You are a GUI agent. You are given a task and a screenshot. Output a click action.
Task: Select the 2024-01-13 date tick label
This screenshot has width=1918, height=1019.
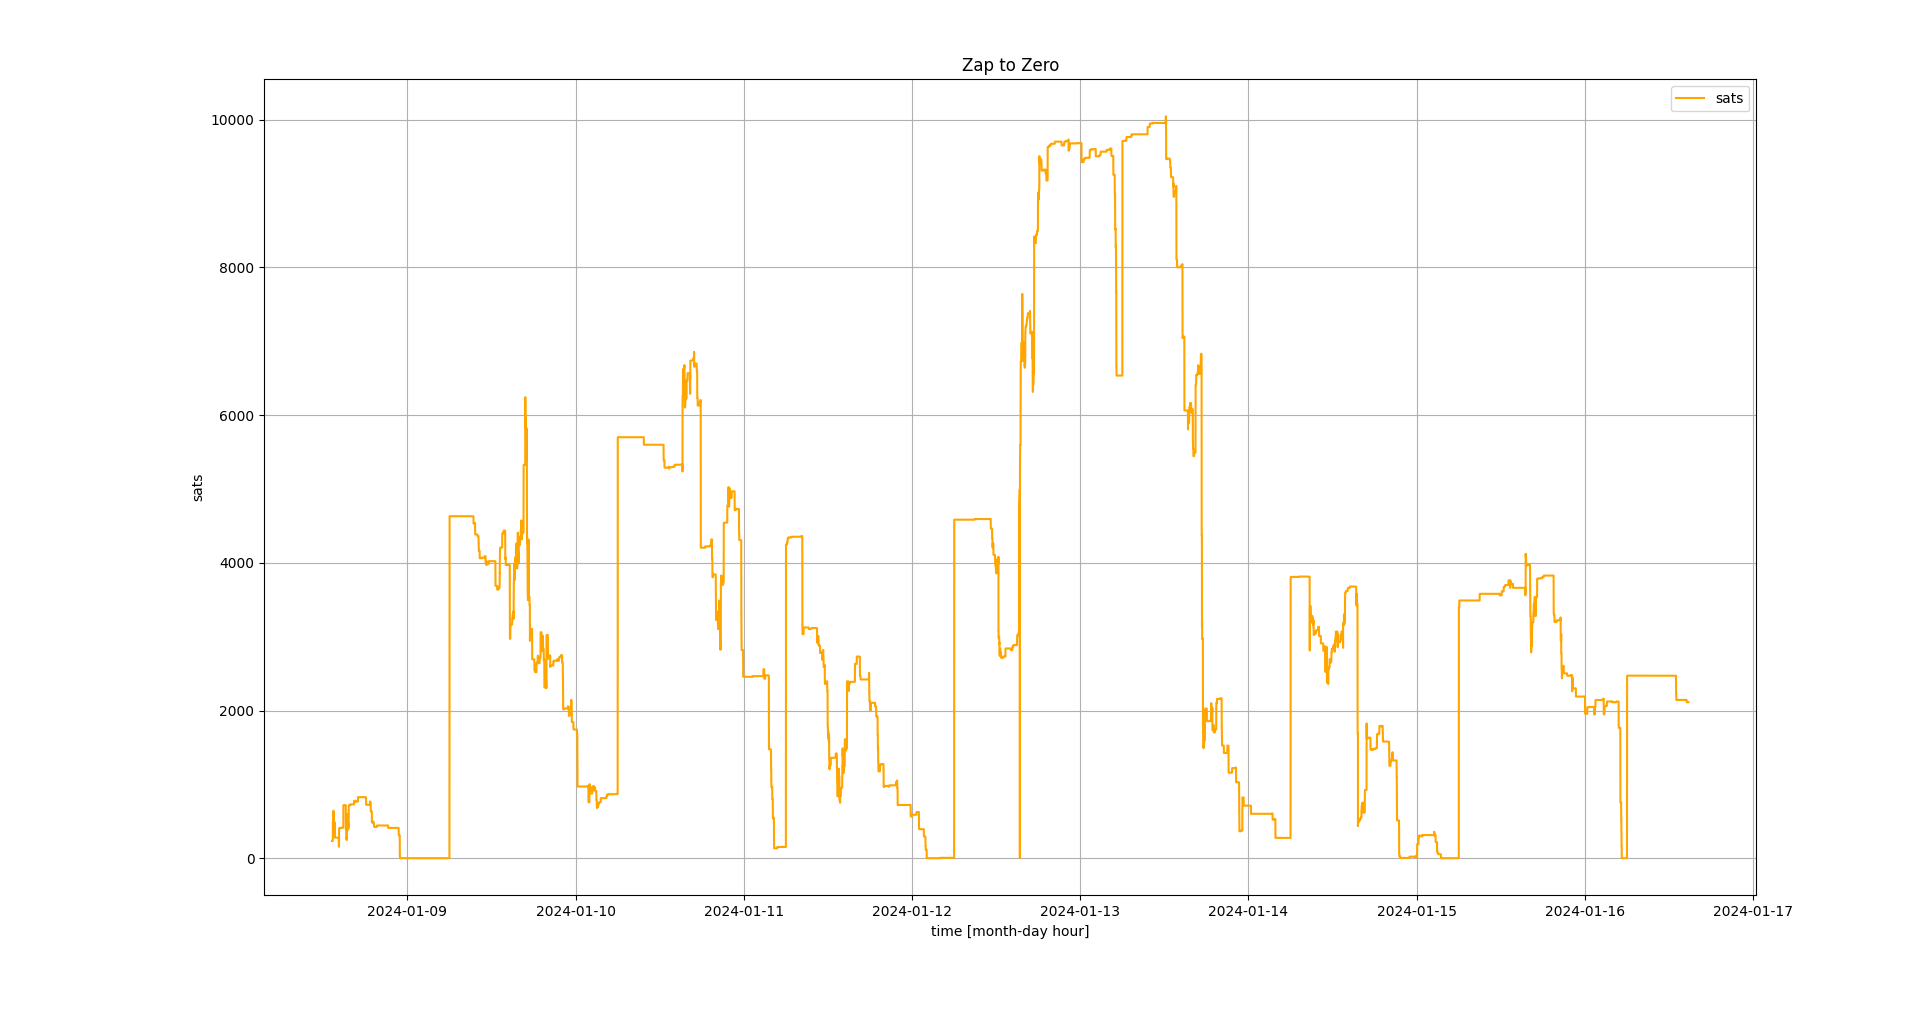(1079, 911)
